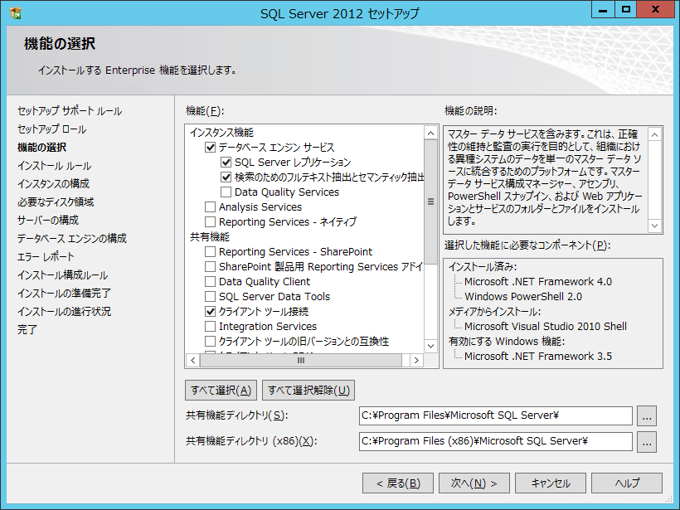Image resolution: width=680 pixels, height=510 pixels.
Task: Click Microsoft .NET Framework 4.0 entry
Action: [x=538, y=281]
